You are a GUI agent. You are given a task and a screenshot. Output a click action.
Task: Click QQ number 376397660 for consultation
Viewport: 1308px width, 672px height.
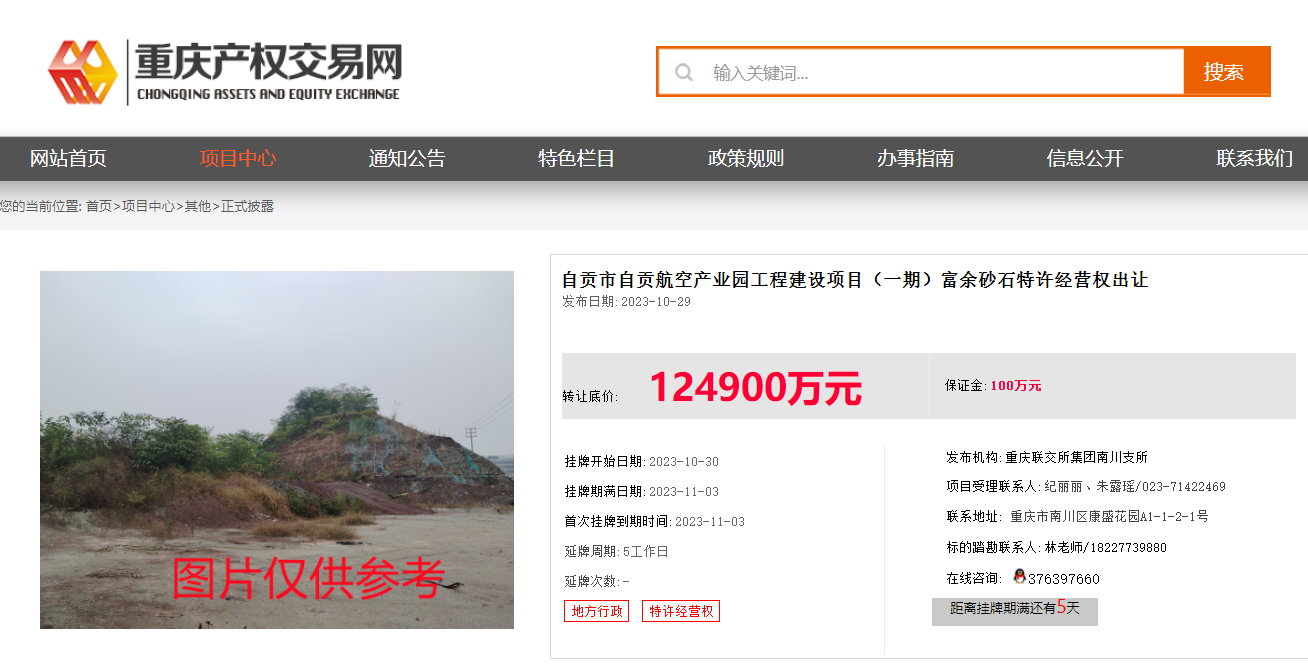tap(1063, 579)
